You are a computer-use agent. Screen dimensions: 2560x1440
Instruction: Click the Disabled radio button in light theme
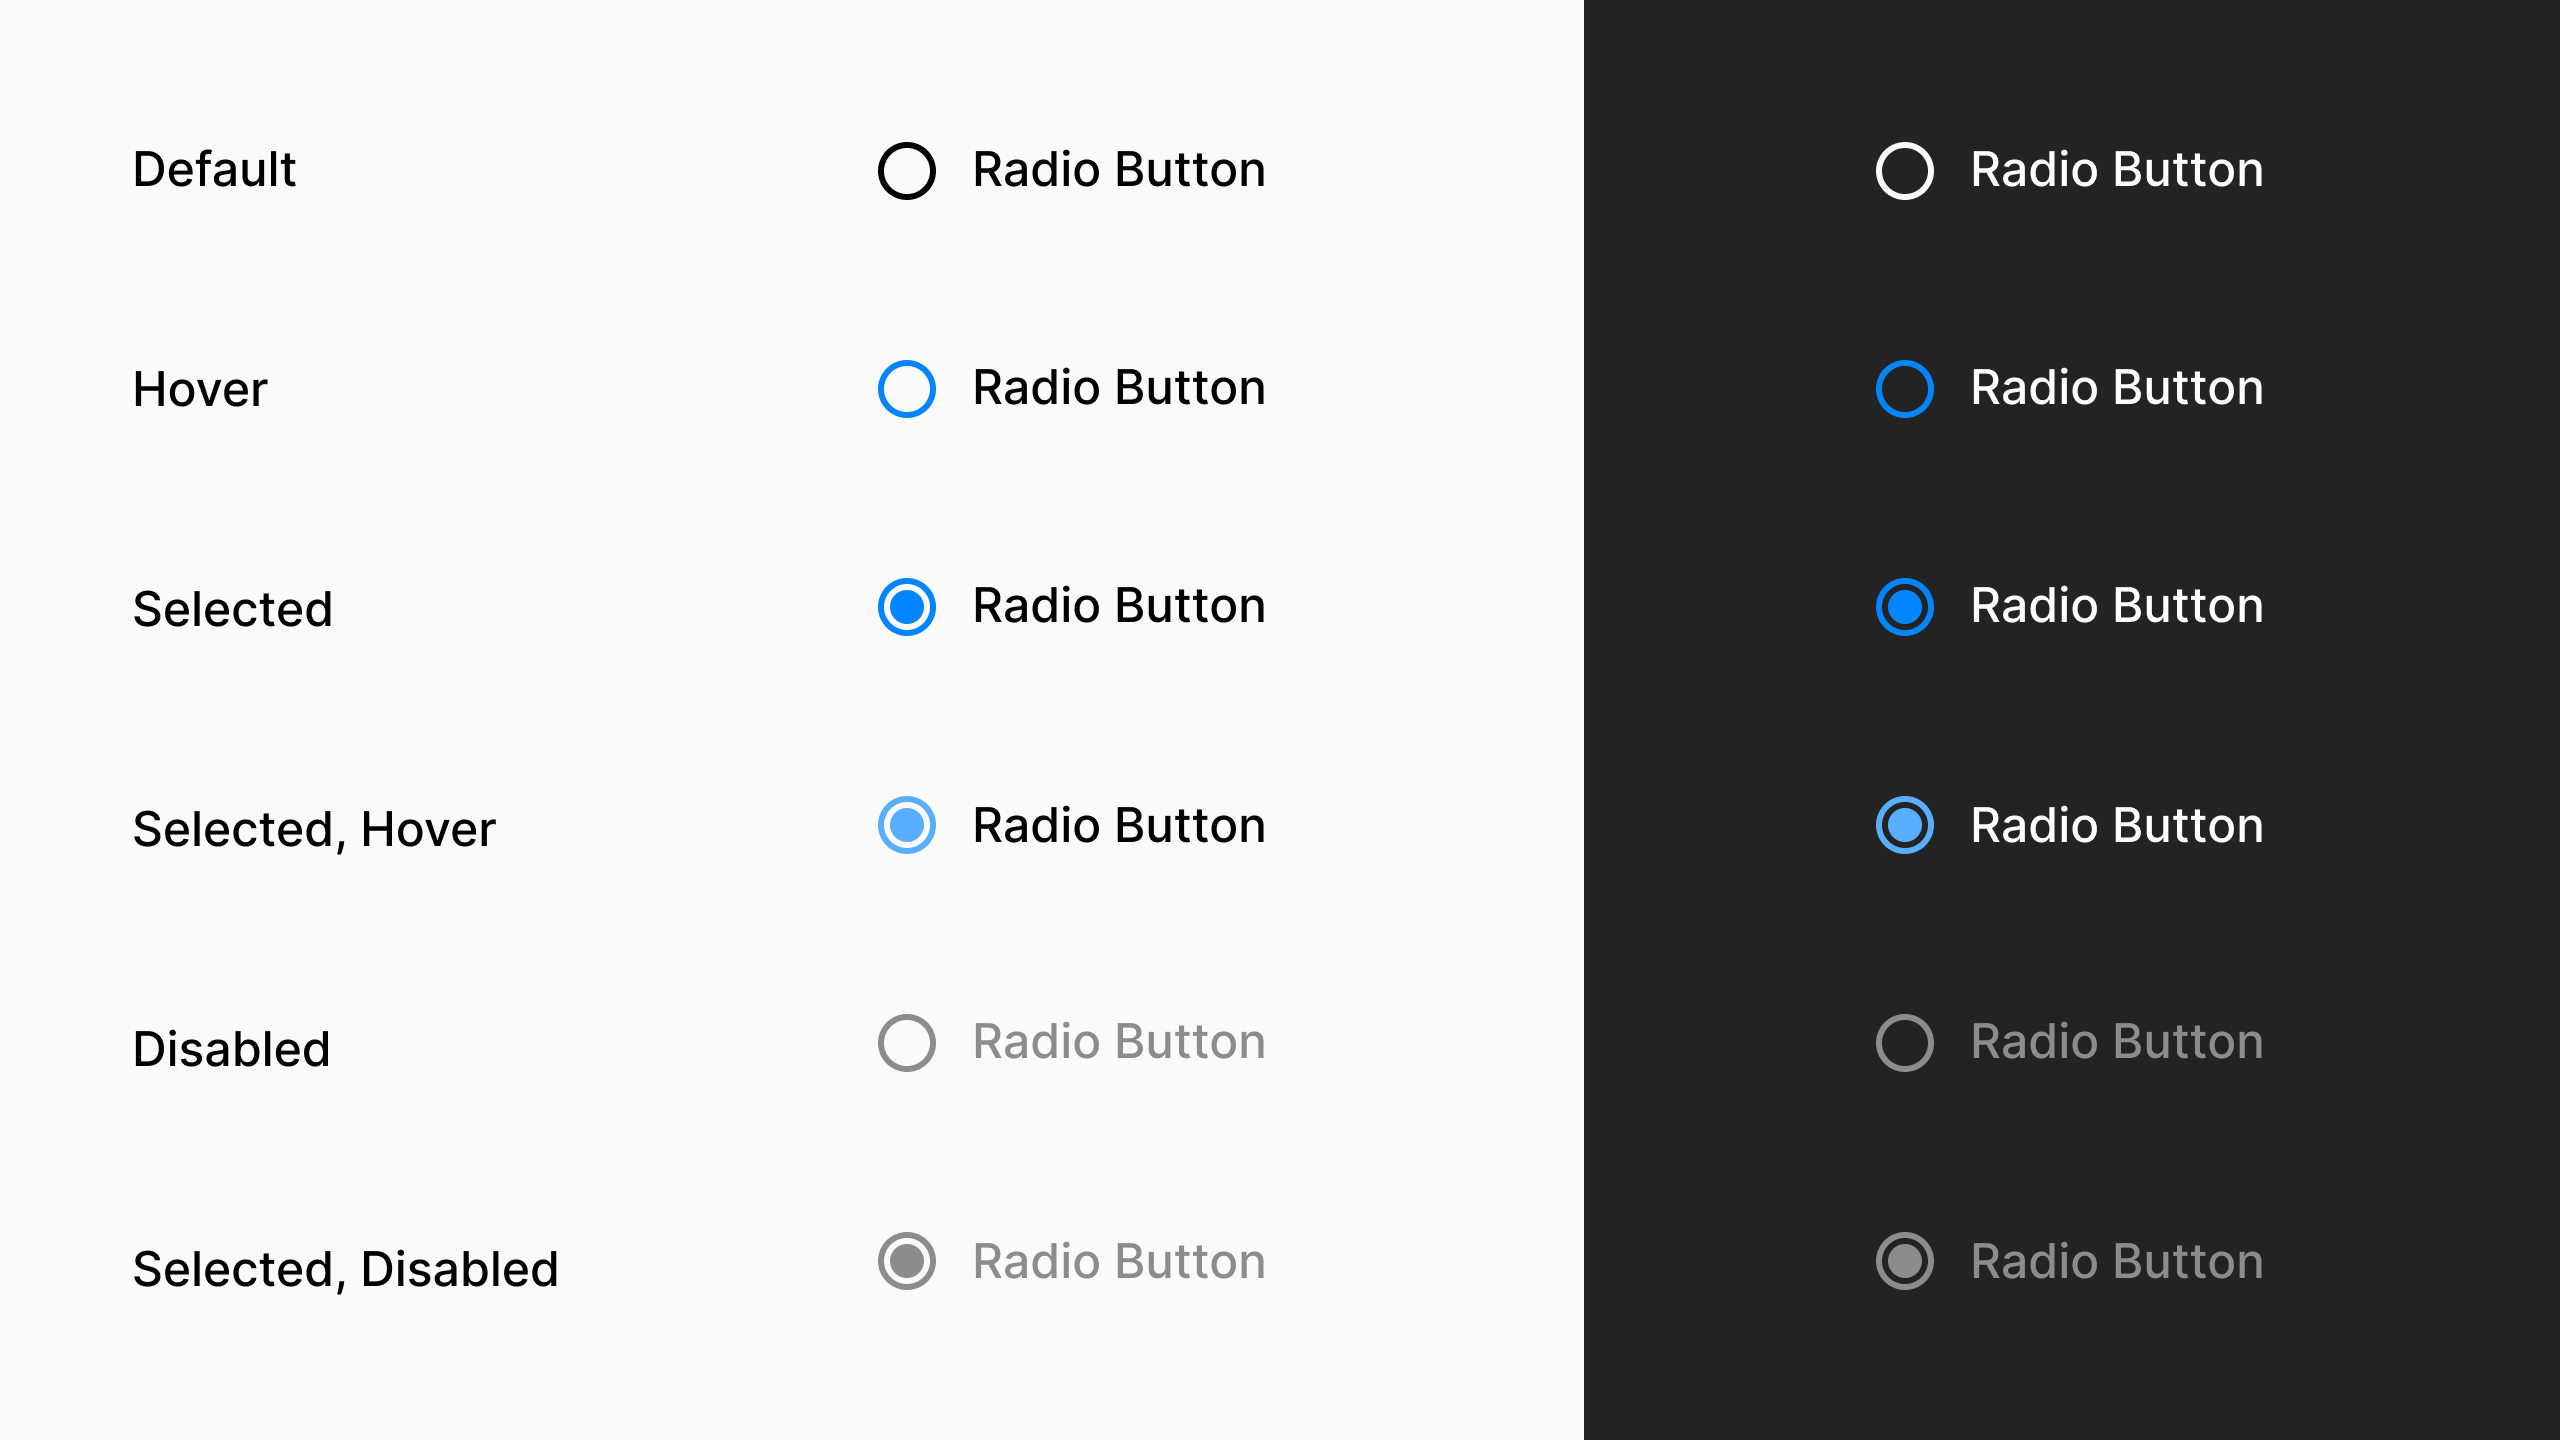pyautogui.click(x=905, y=1043)
